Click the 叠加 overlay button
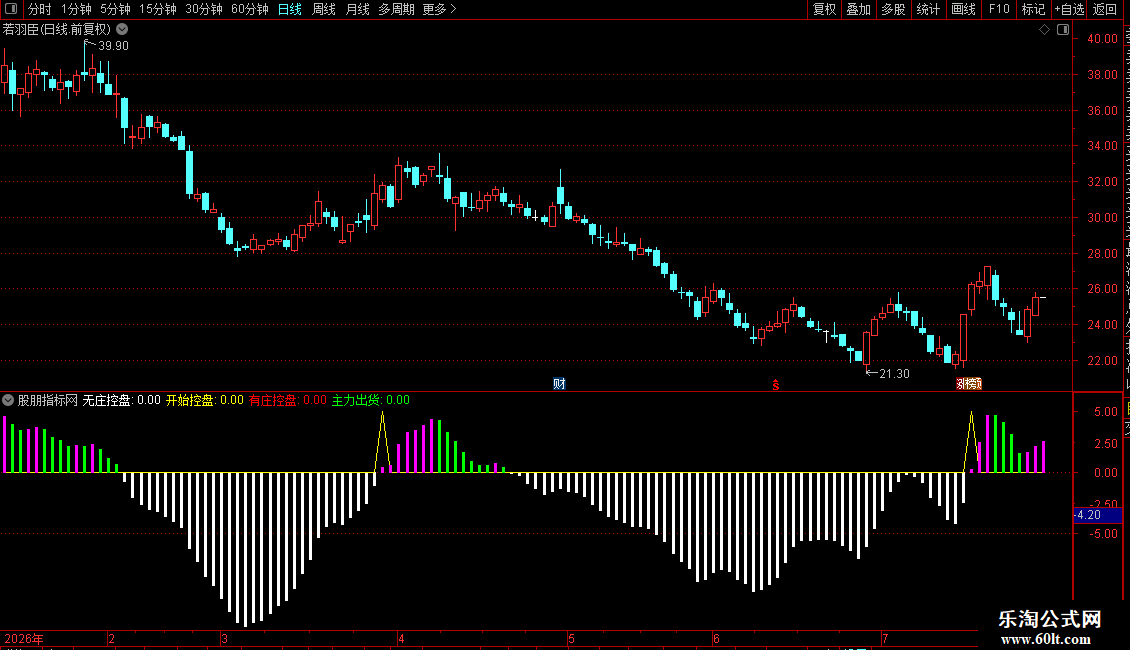 [x=858, y=9]
